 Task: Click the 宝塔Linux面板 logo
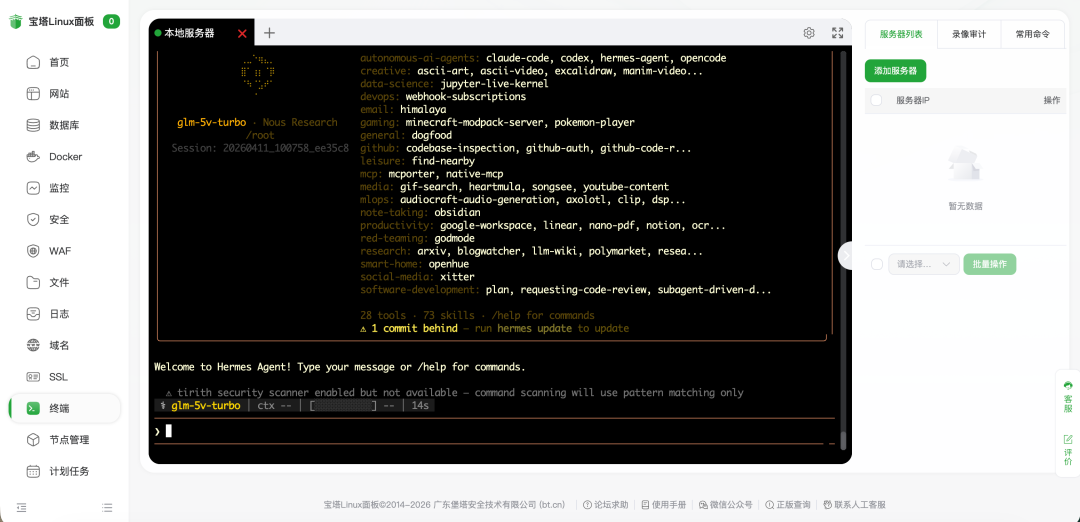click(x=51, y=21)
